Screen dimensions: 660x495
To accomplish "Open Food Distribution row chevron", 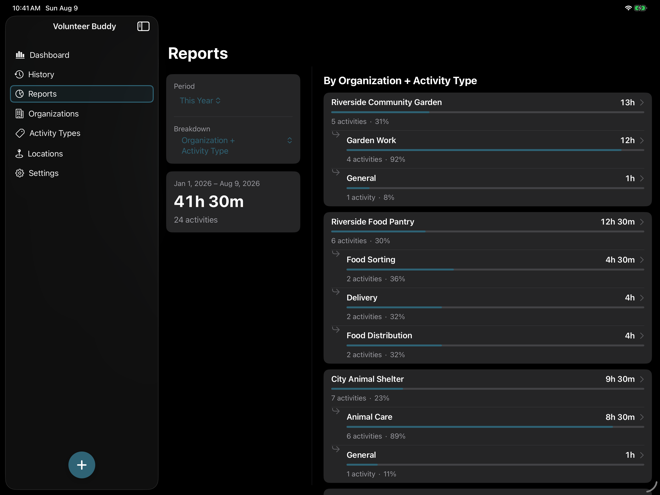I will [642, 335].
